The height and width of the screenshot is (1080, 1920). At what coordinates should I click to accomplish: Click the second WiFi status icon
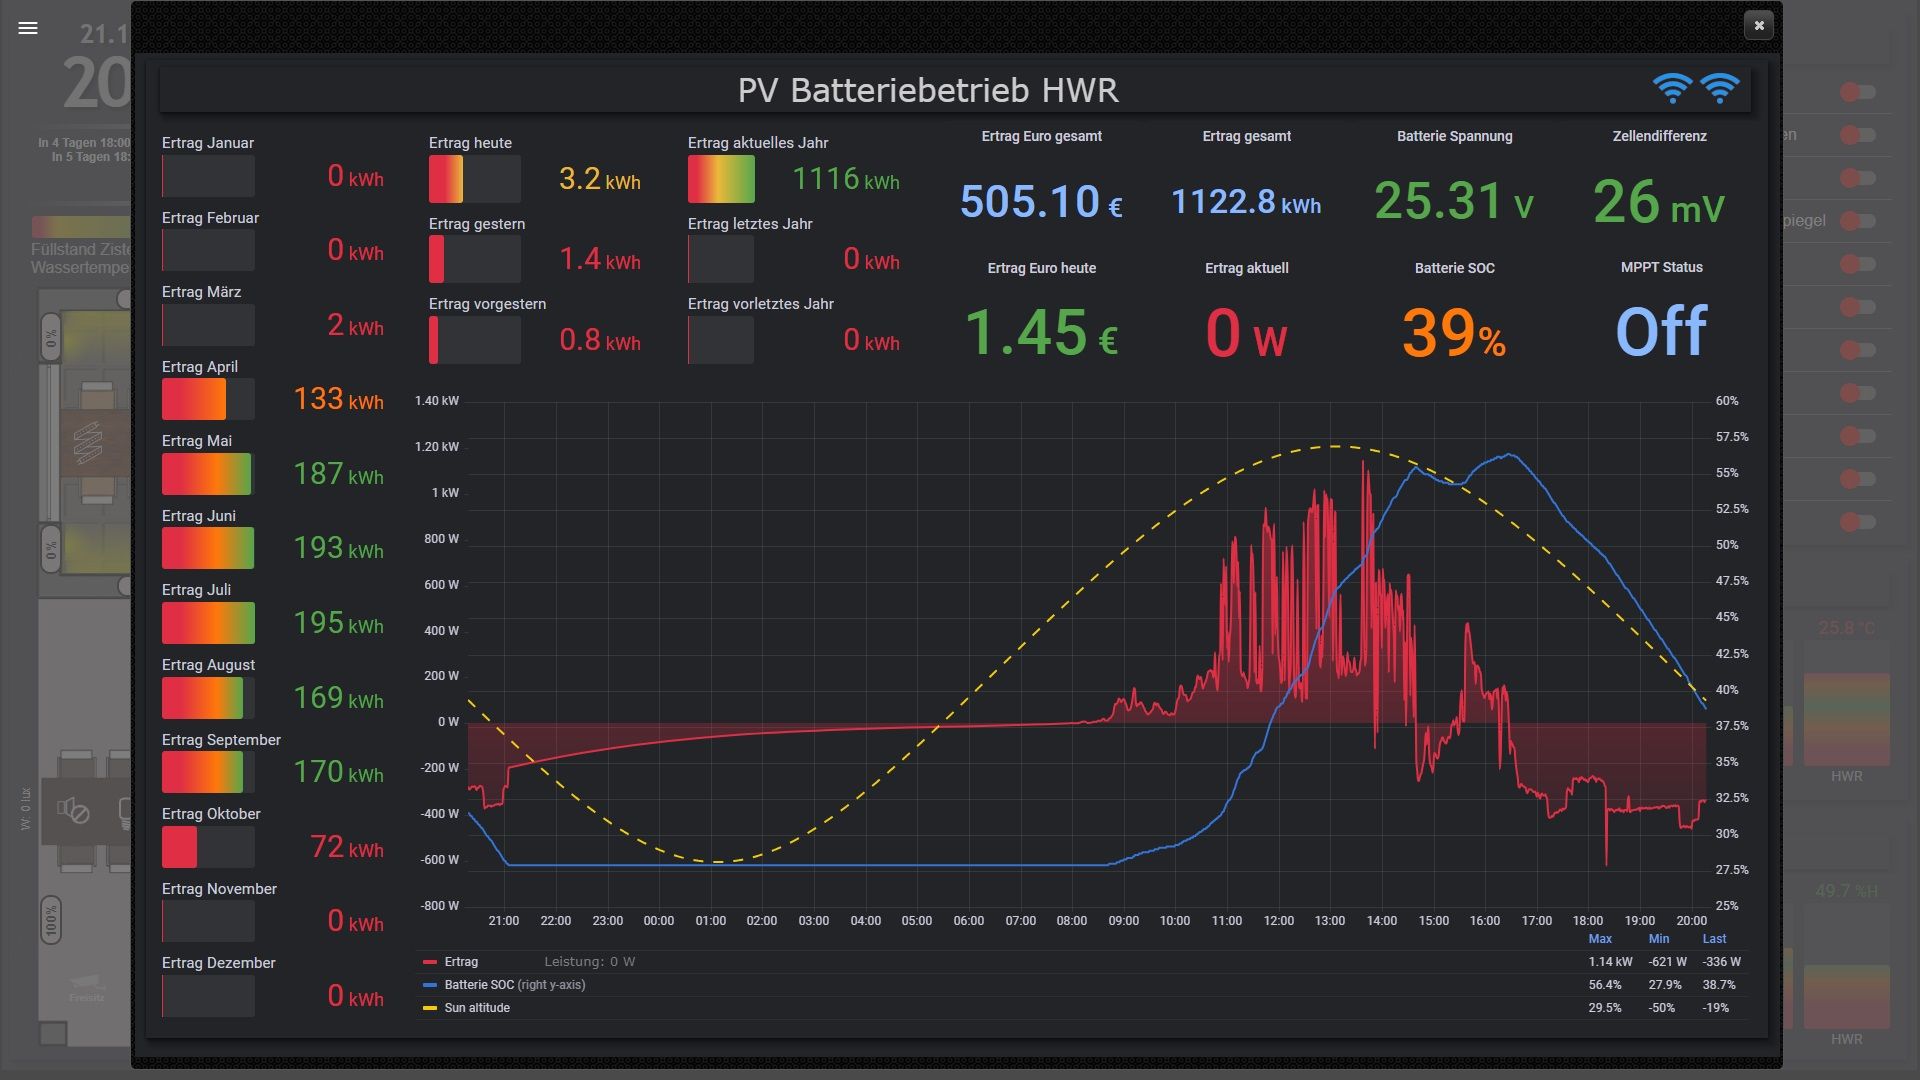pos(1720,88)
